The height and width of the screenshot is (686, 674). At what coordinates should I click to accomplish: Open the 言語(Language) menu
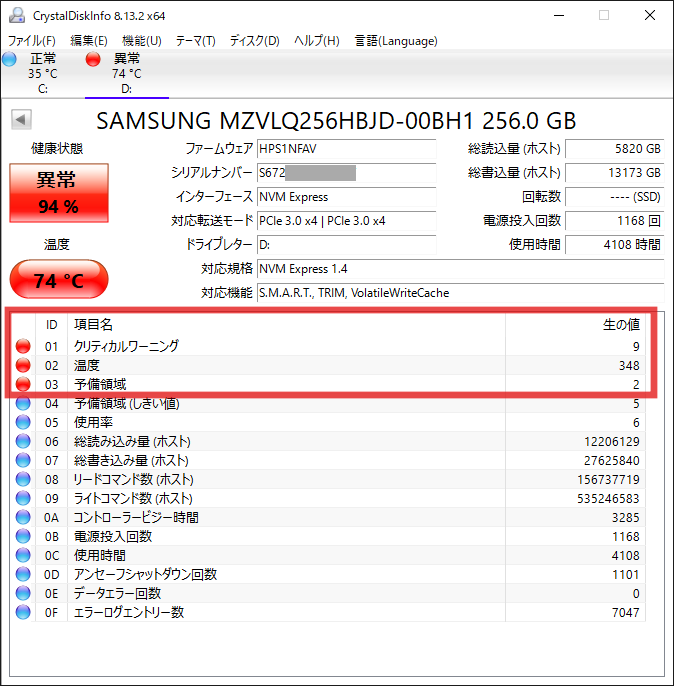396,41
